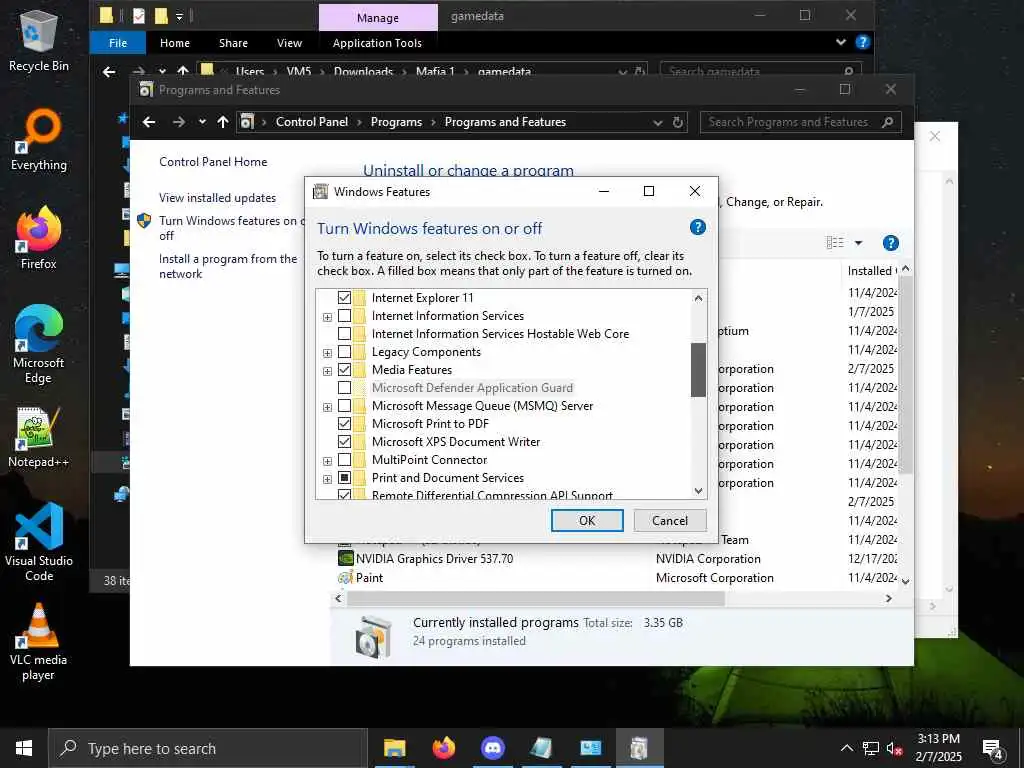Enable MultiPoint Connector checkbox

pyautogui.click(x=344, y=460)
